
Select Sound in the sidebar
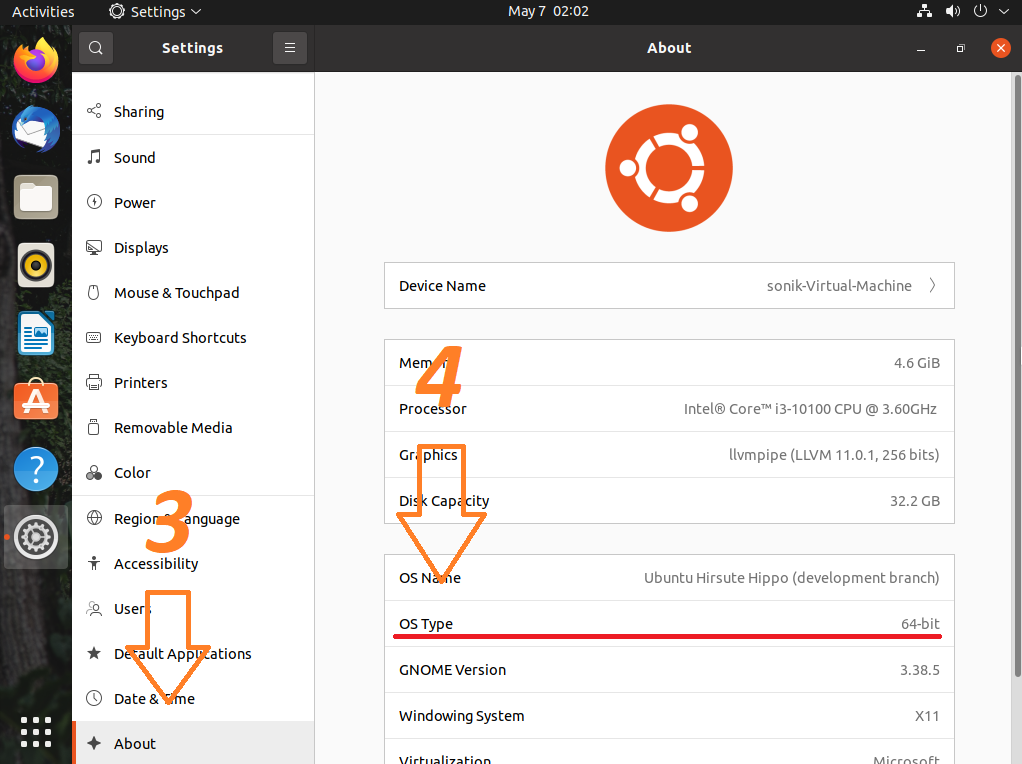coord(134,158)
